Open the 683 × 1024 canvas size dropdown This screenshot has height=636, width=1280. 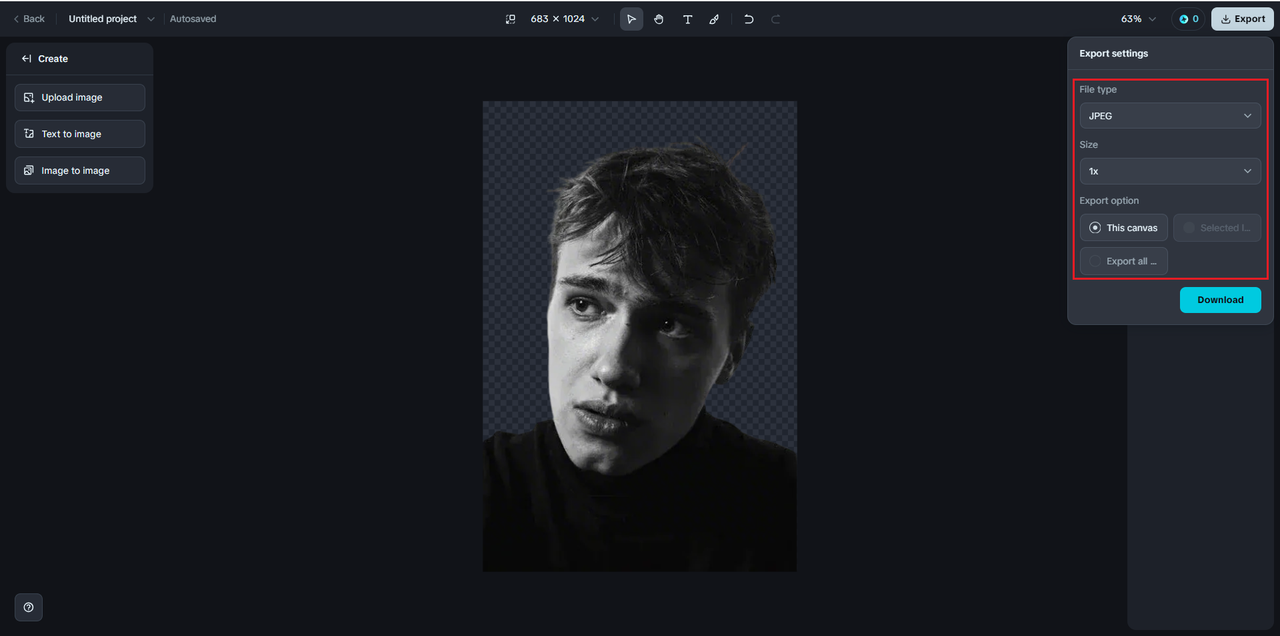click(x=565, y=19)
